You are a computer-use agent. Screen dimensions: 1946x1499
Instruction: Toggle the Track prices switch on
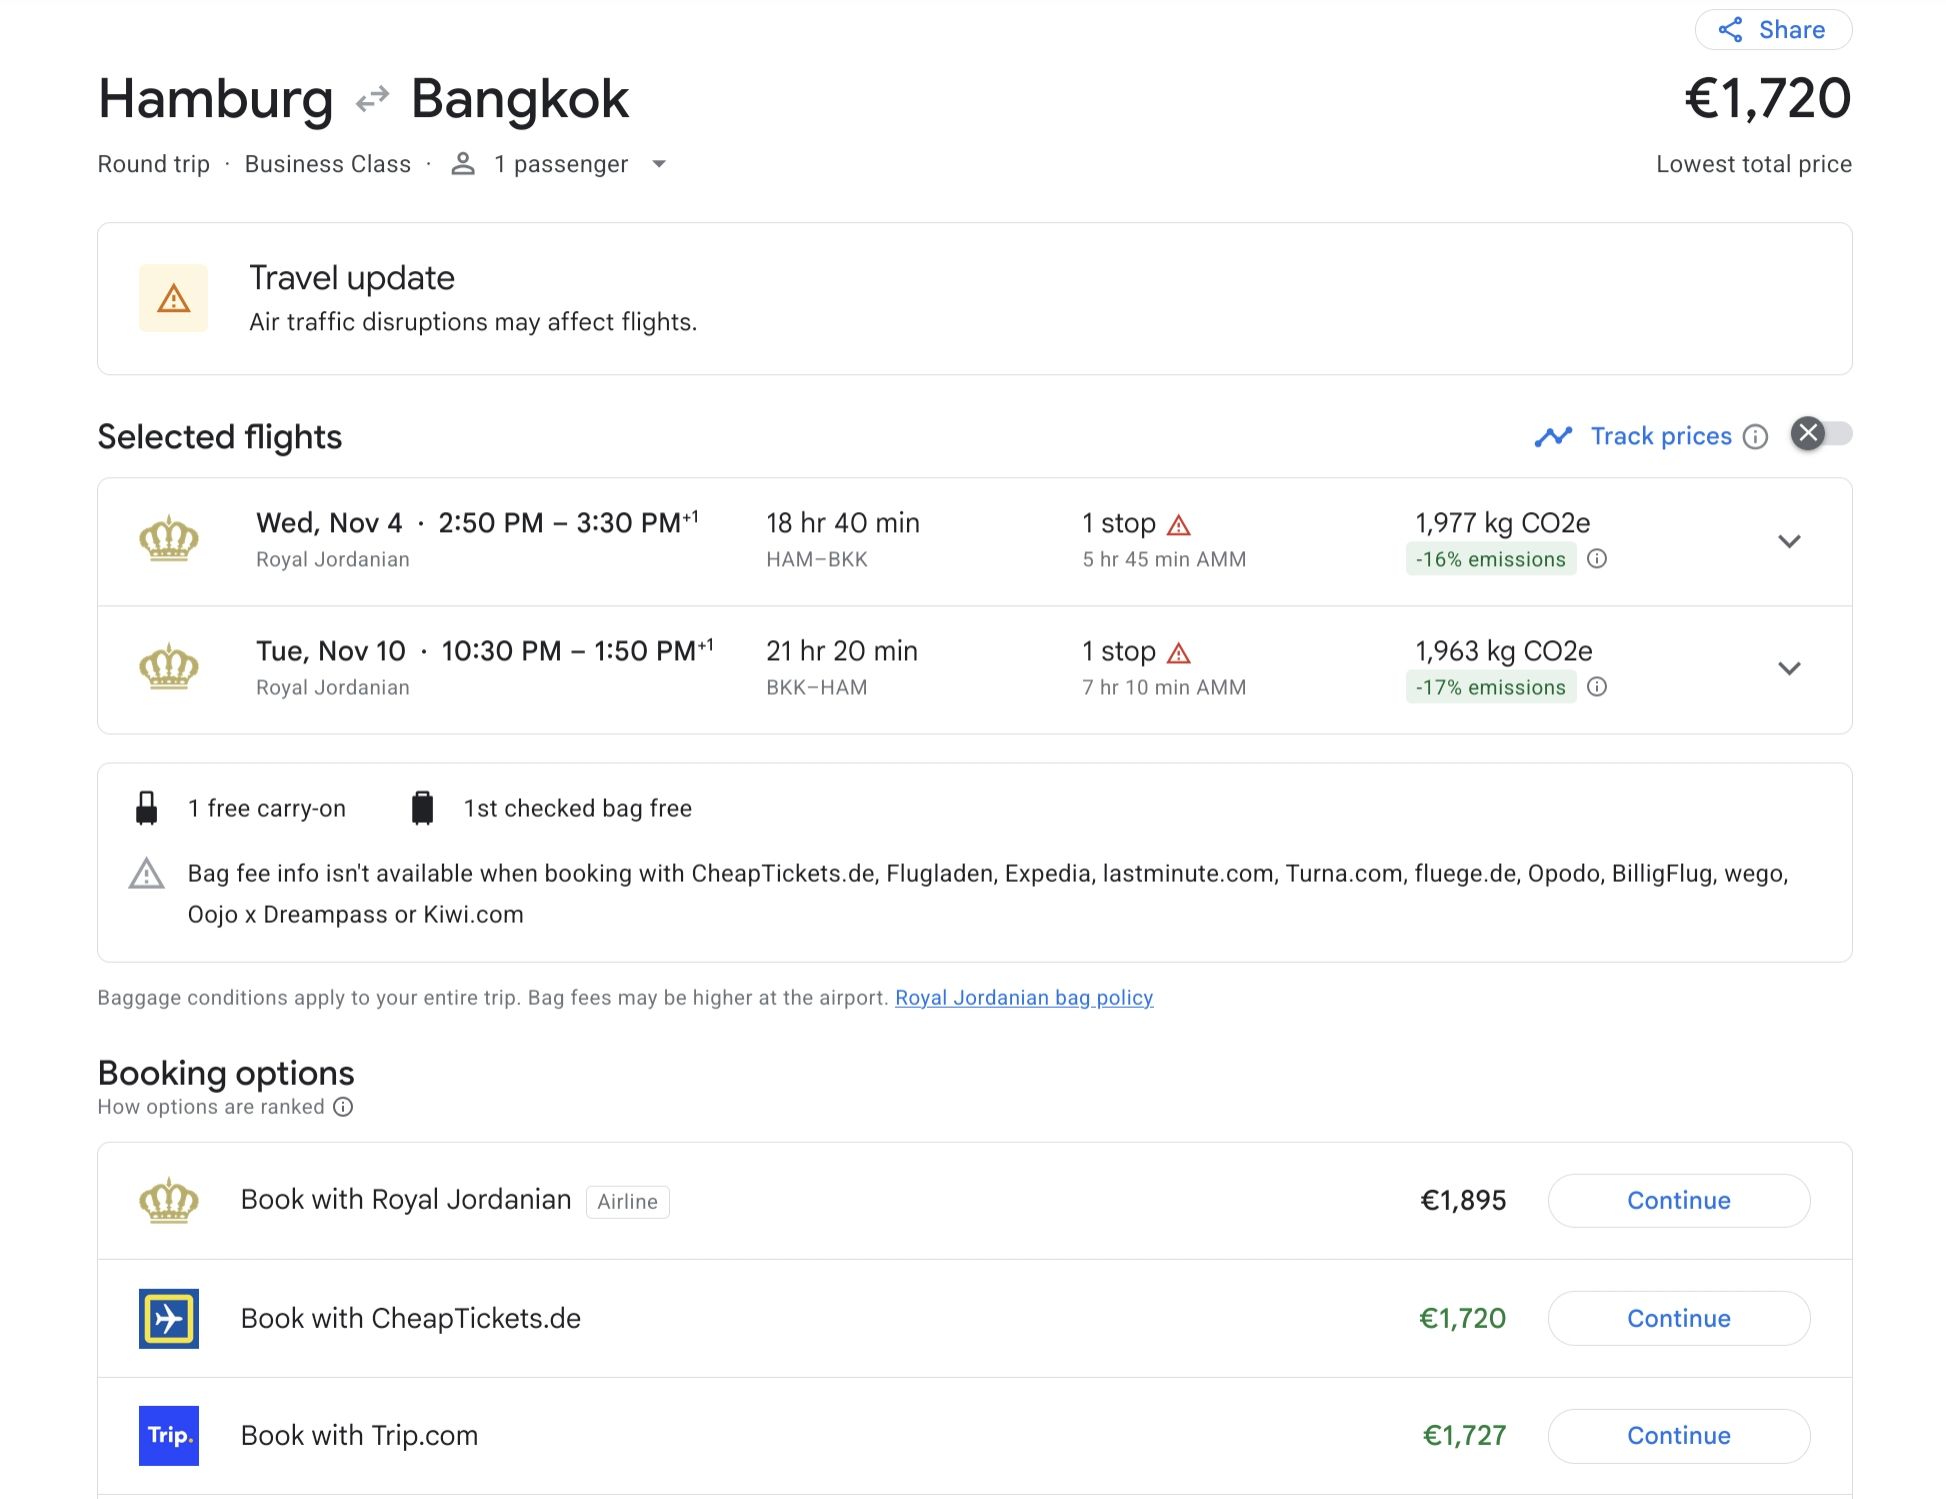click(x=1821, y=434)
